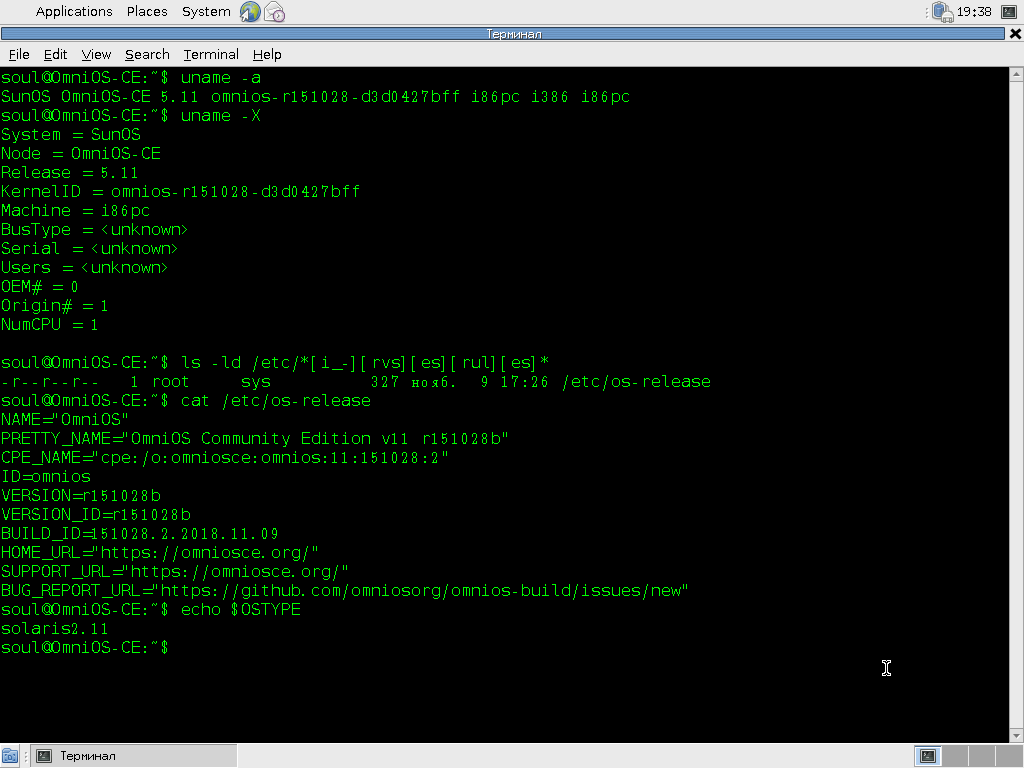Click the HOME_URL line
Viewport: 1024px width, 768px height.
click(x=160, y=552)
